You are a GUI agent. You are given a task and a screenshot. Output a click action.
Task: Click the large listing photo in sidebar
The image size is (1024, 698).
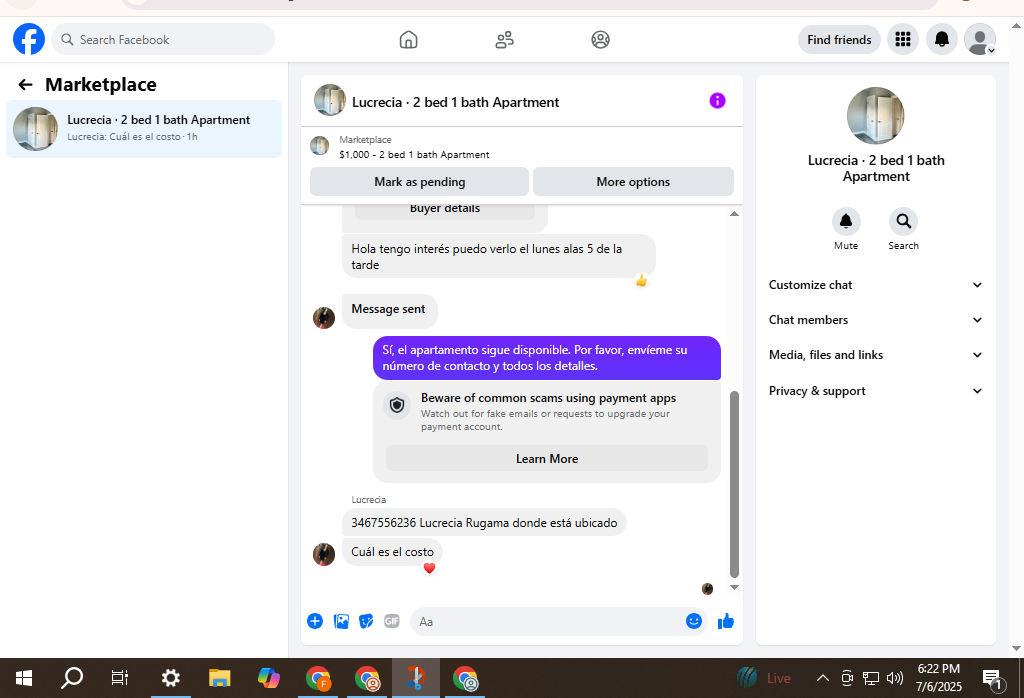876,116
